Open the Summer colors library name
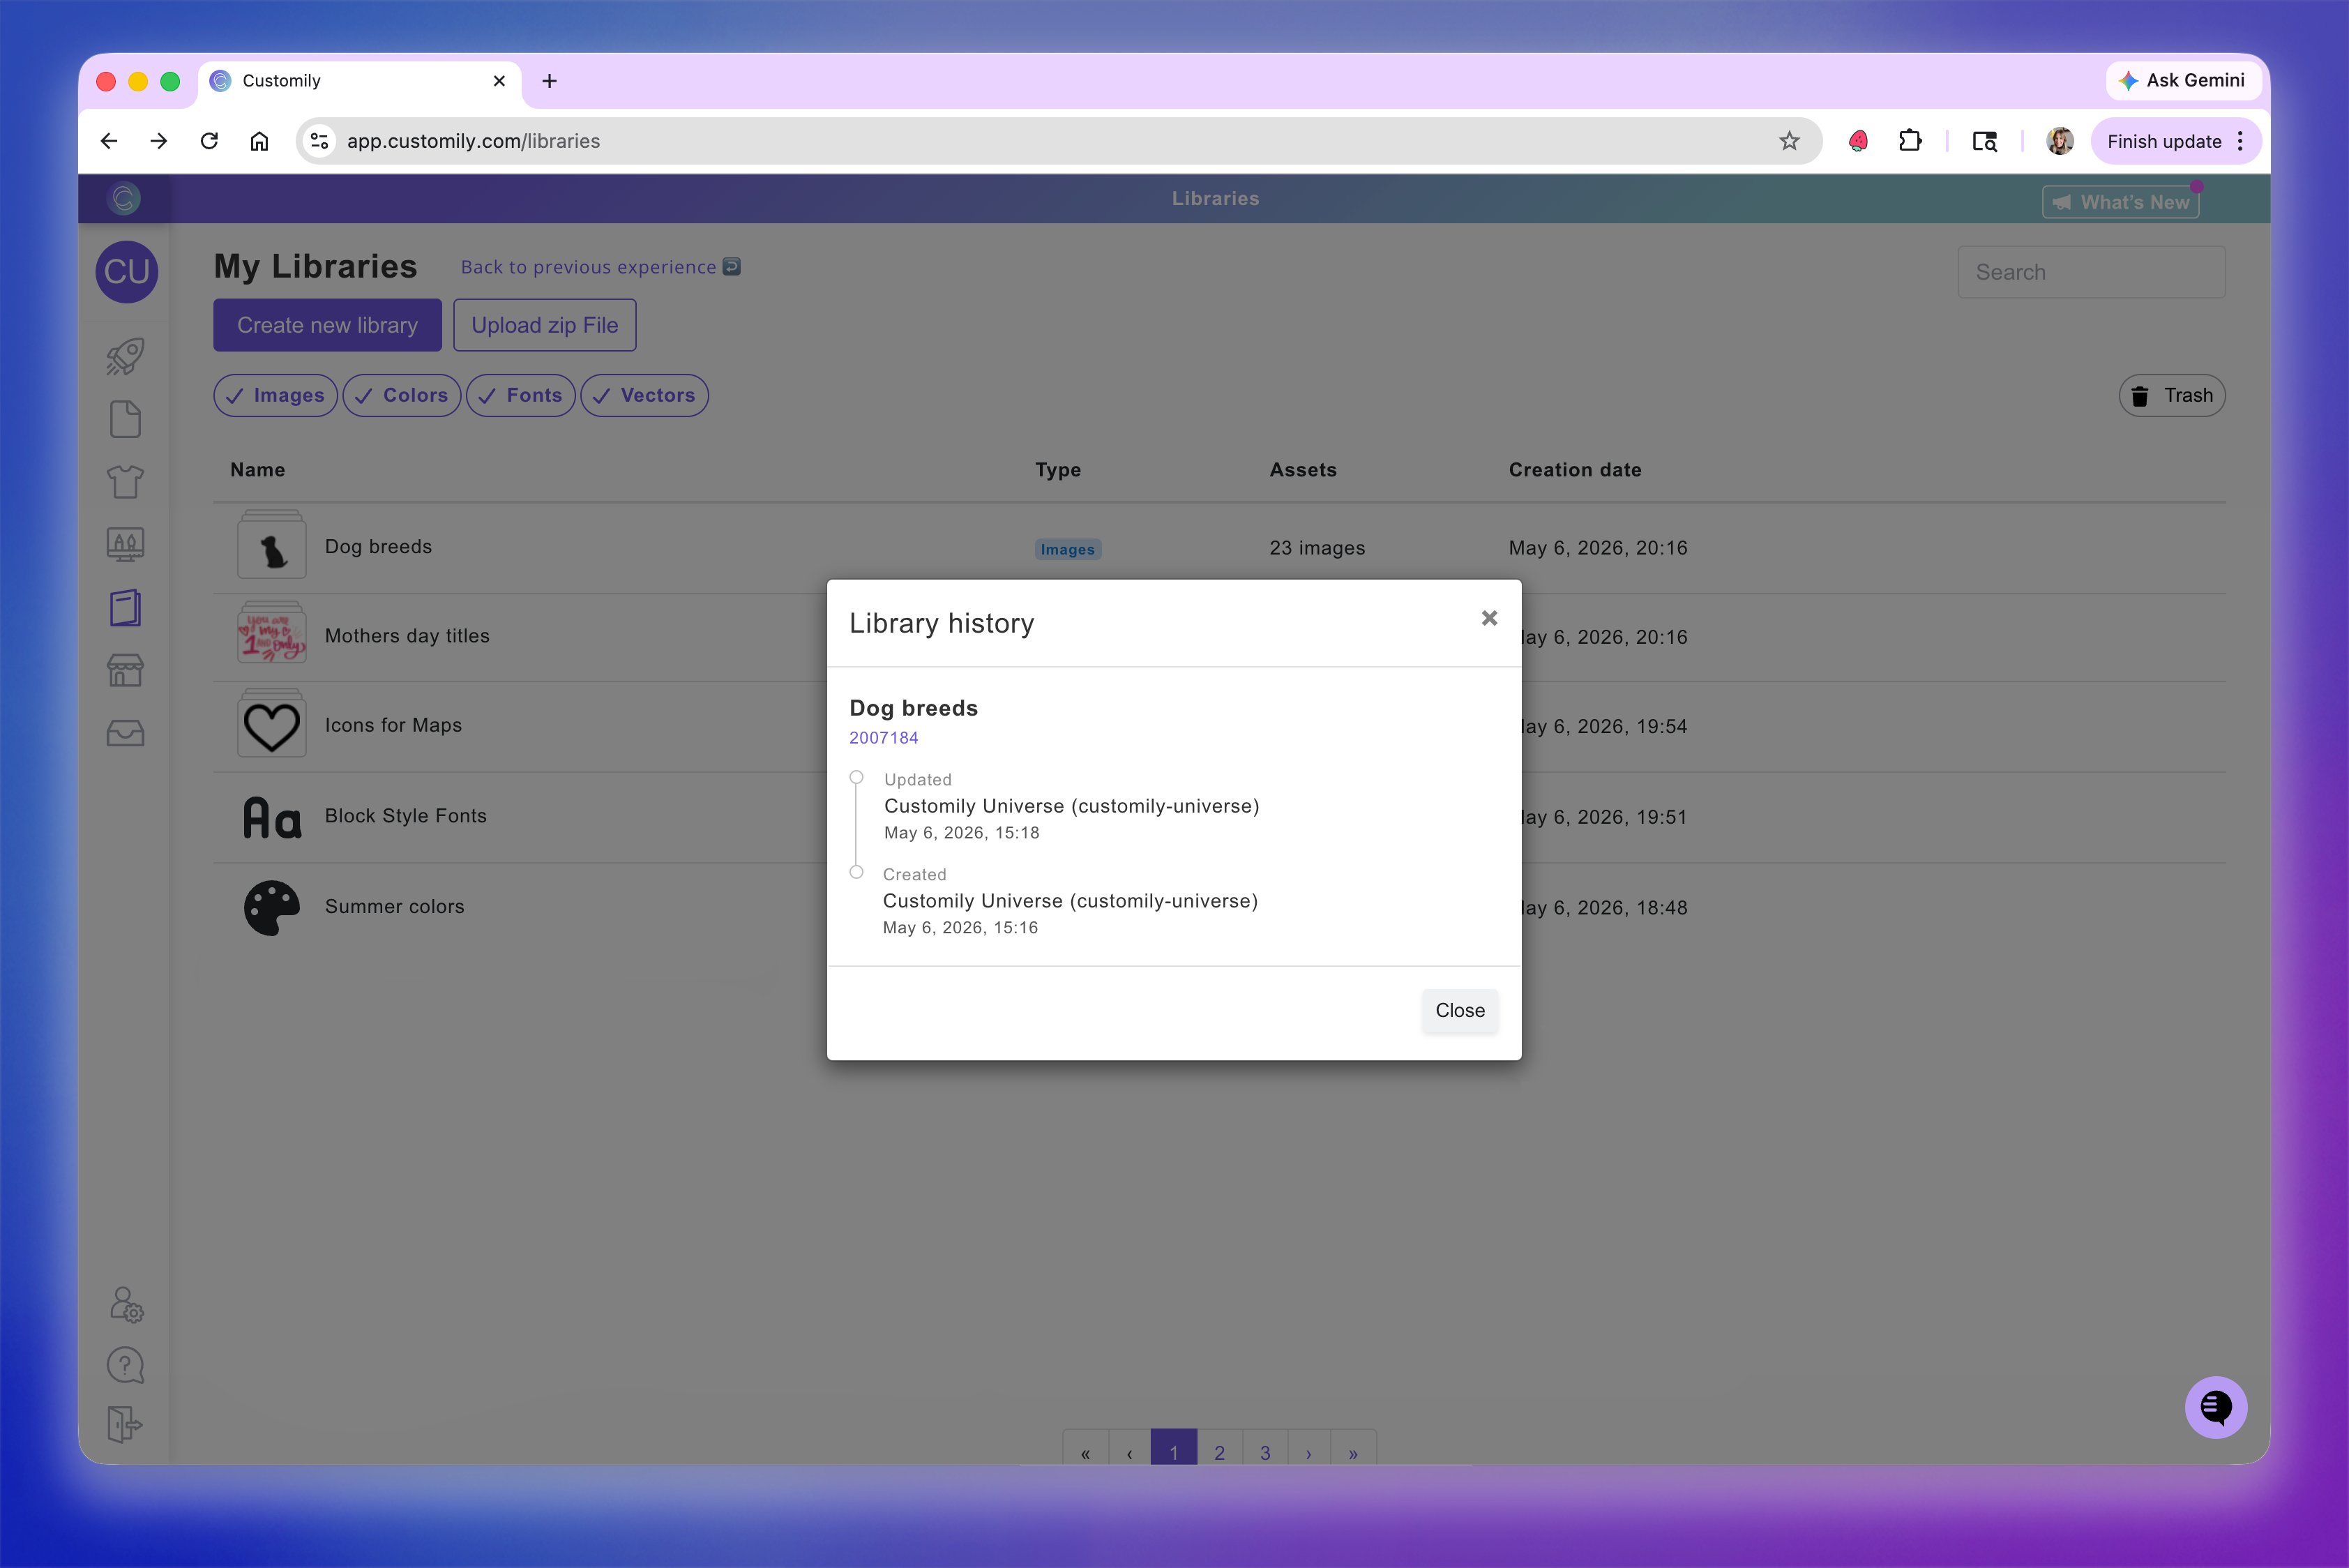2349x1568 pixels. pyautogui.click(x=394, y=906)
